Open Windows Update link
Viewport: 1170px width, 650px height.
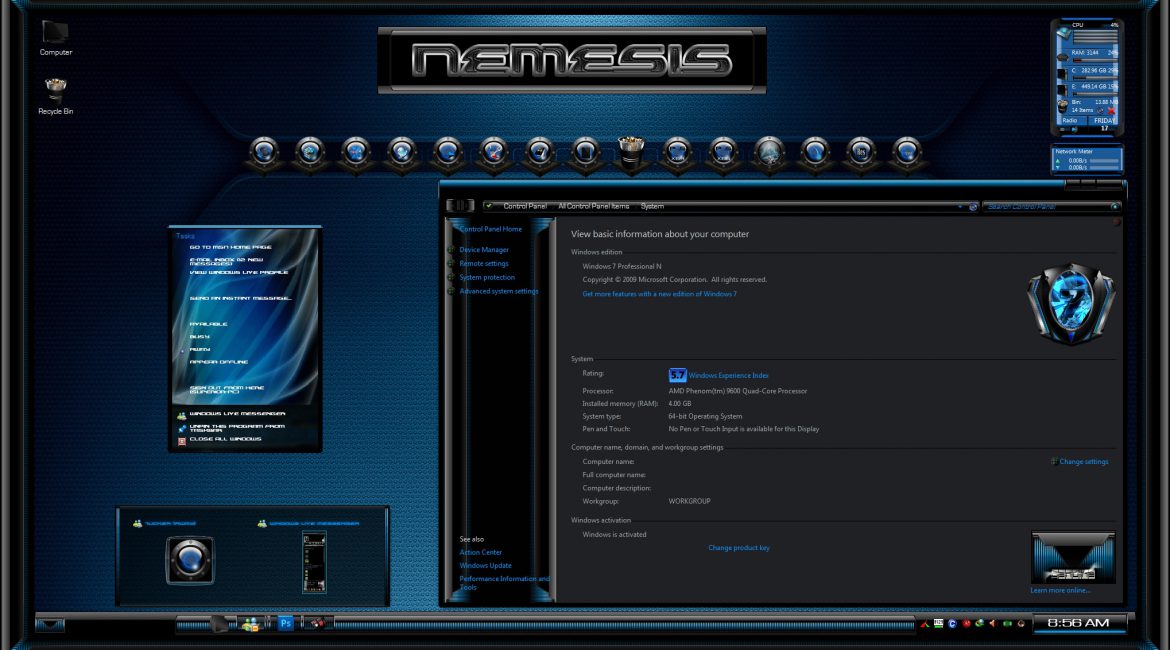[485, 566]
